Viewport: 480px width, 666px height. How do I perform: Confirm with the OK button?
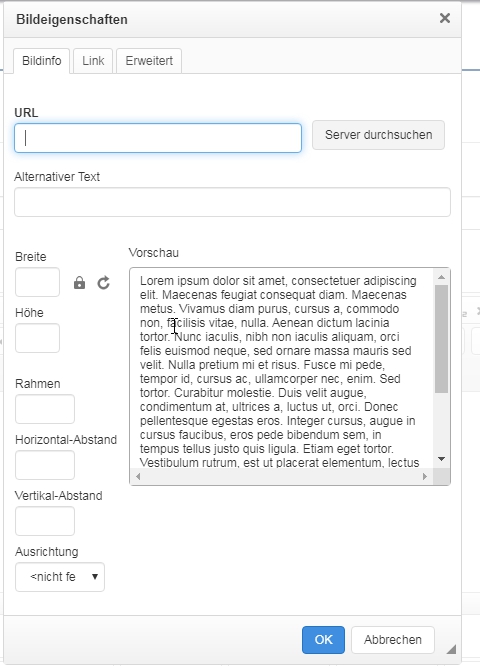tap(323, 640)
